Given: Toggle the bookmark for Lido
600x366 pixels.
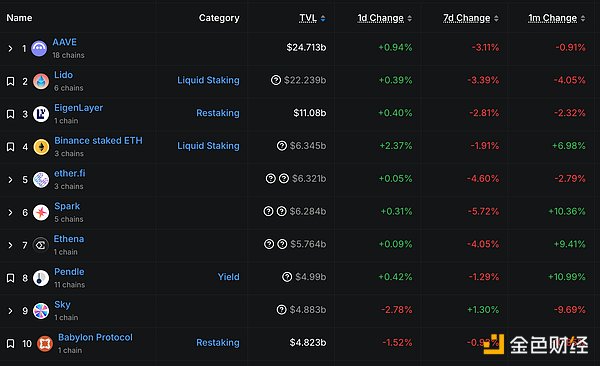Looking at the screenshot, I should click(11, 81).
